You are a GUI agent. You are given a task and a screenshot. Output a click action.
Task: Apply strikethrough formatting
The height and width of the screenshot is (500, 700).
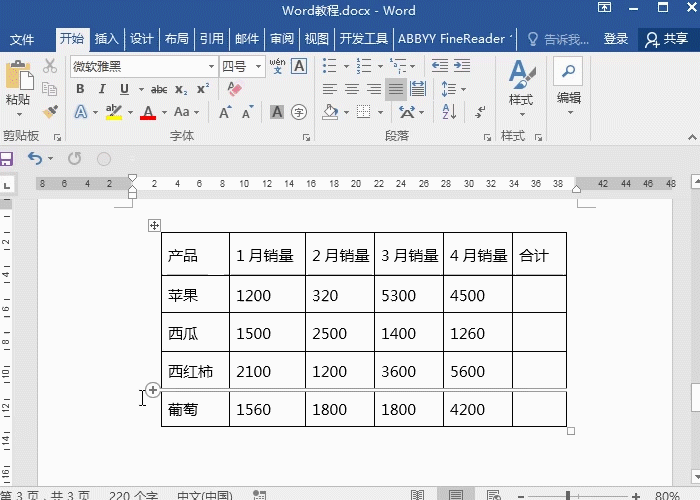pyautogui.click(x=159, y=89)
